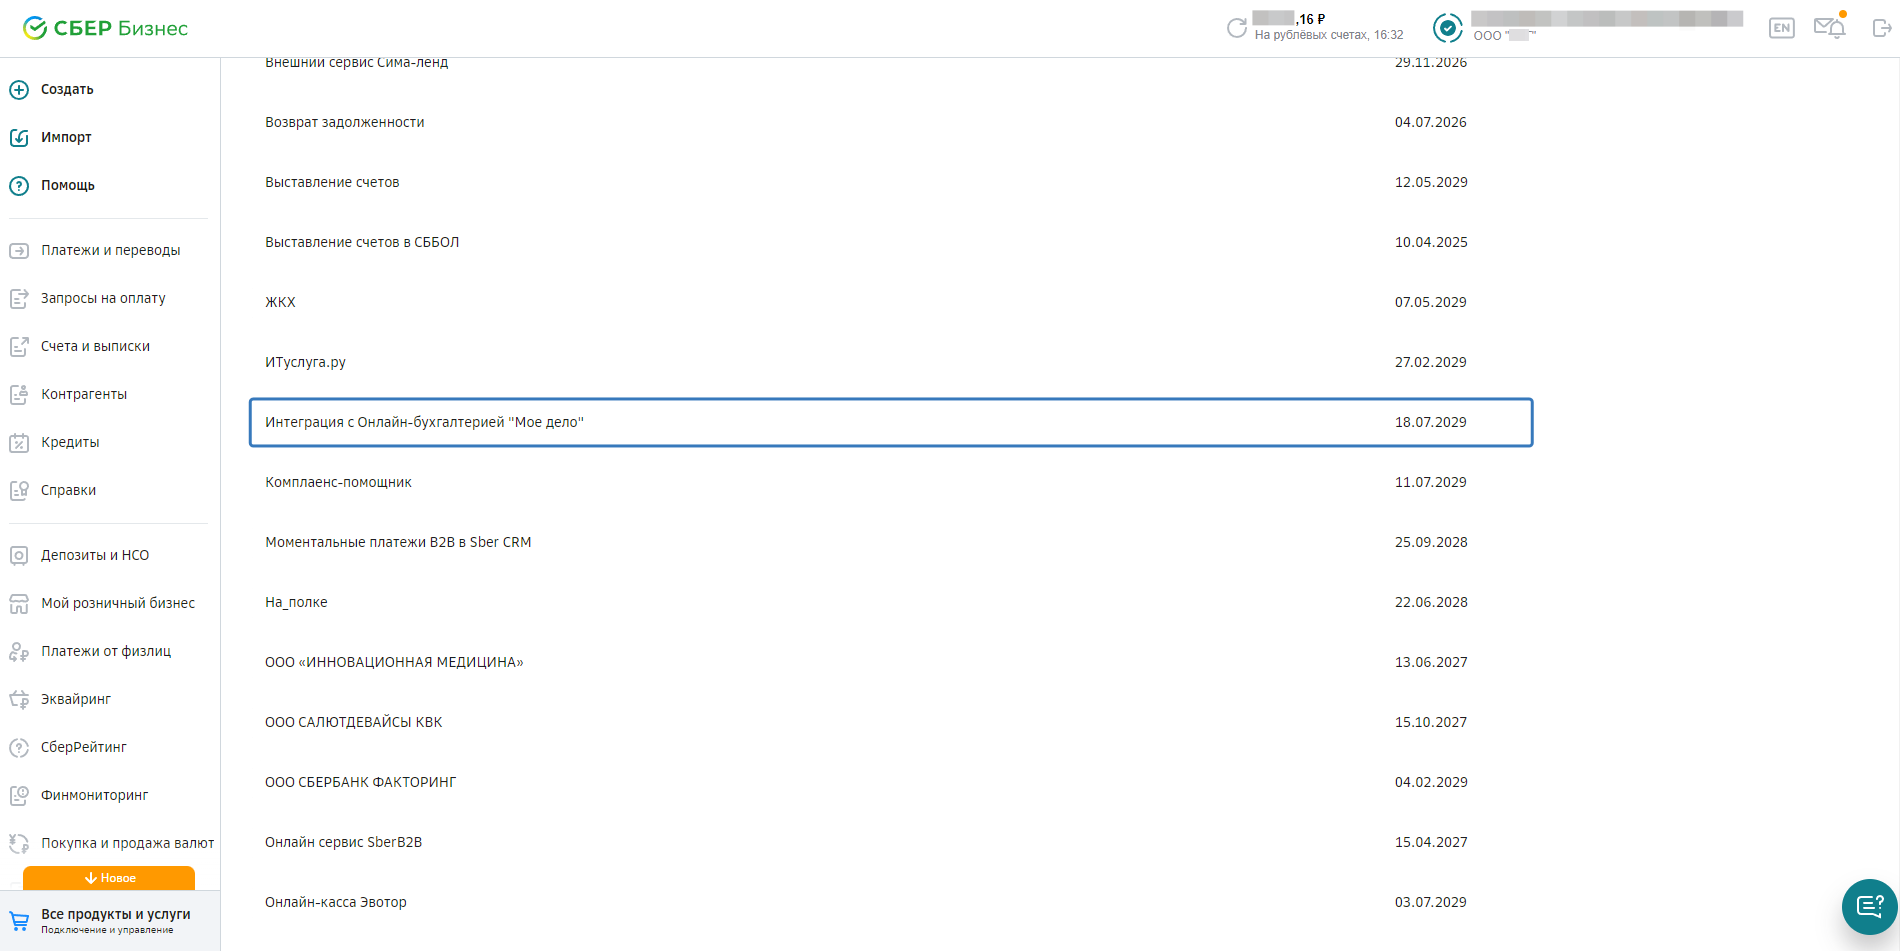Screen dimensions: 1900x951
Task: Refresh the account balance
Action: point(1237,28)
